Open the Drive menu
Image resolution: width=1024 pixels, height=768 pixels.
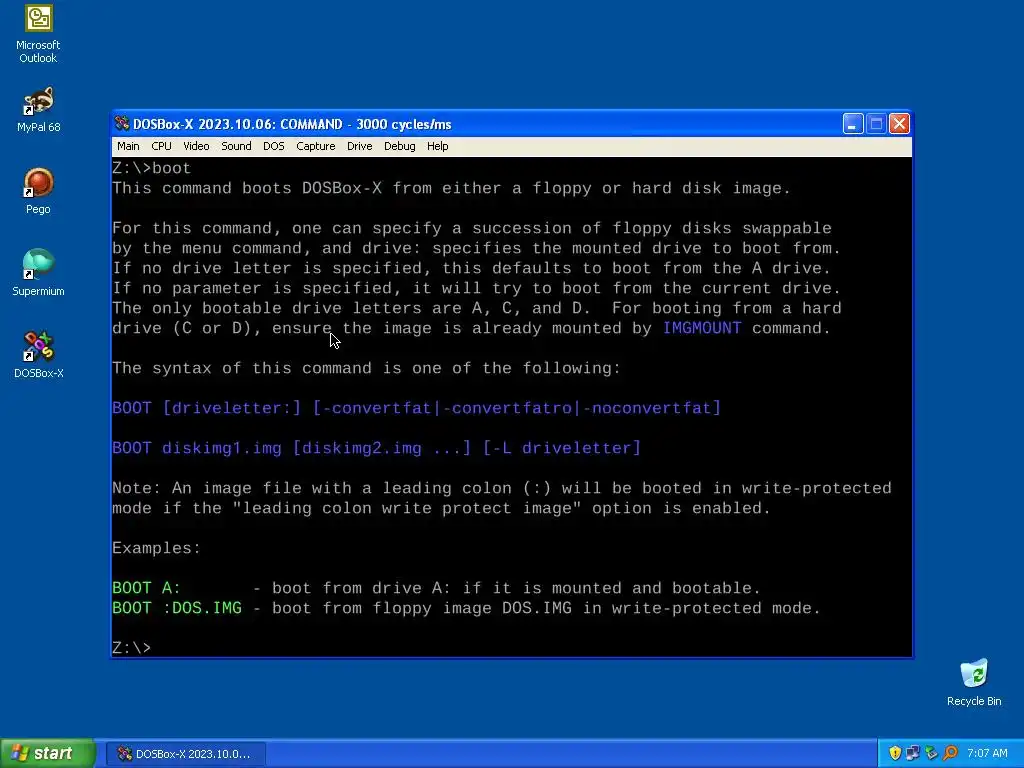point(359,146)
